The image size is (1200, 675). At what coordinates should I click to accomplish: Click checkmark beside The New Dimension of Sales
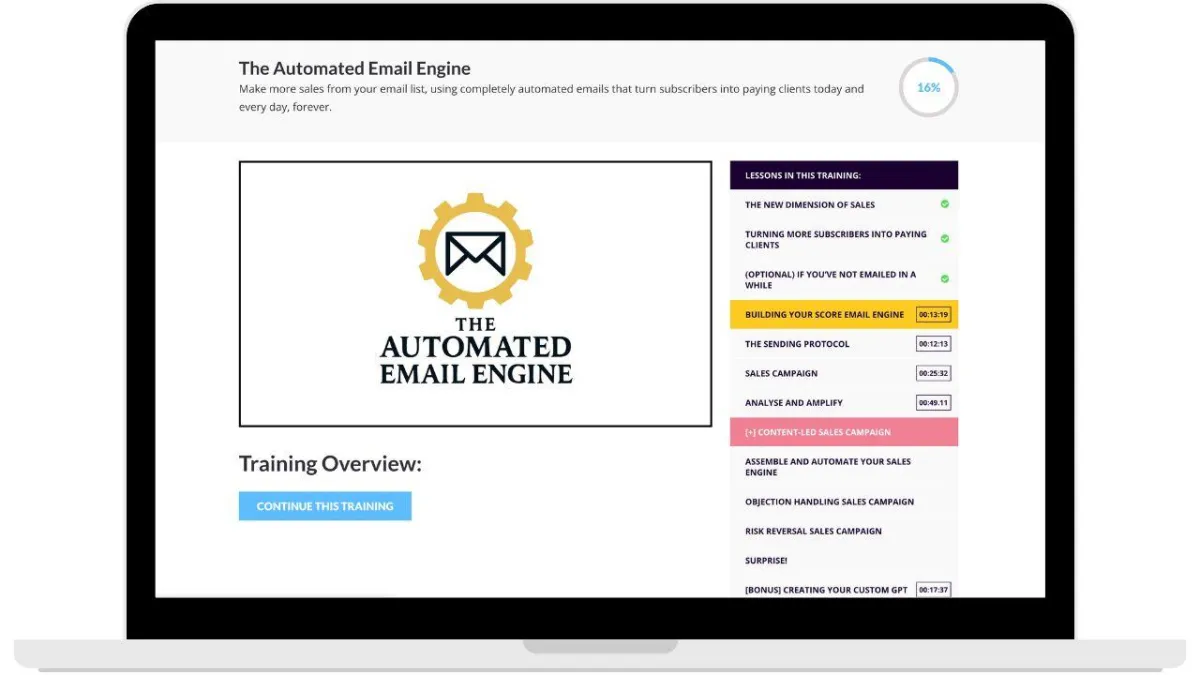click(x=944, y=204)
